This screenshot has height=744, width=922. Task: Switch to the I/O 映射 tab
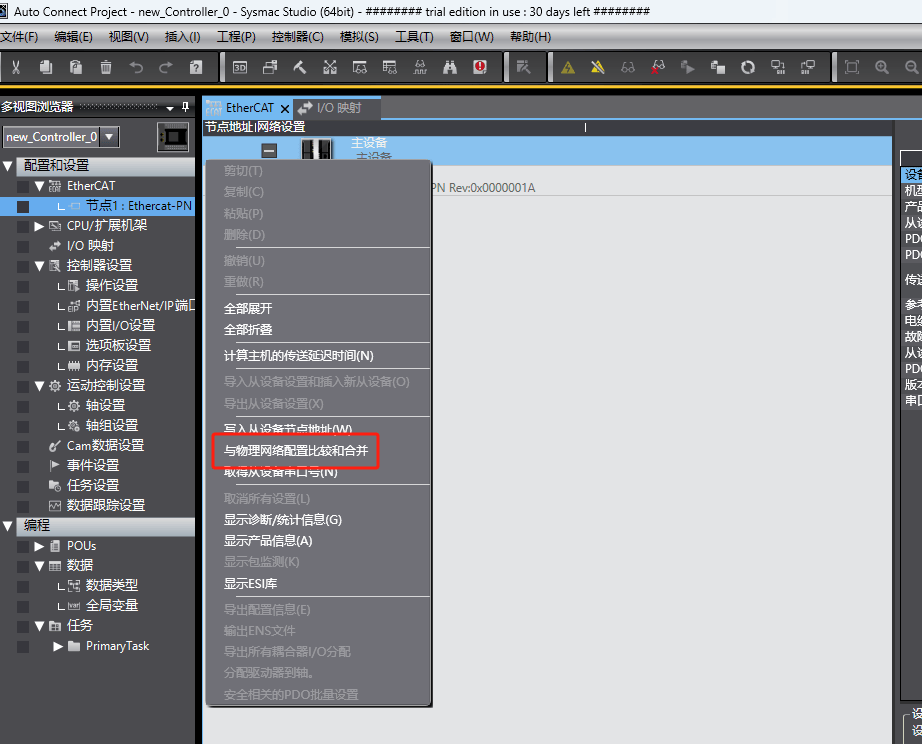338,108
